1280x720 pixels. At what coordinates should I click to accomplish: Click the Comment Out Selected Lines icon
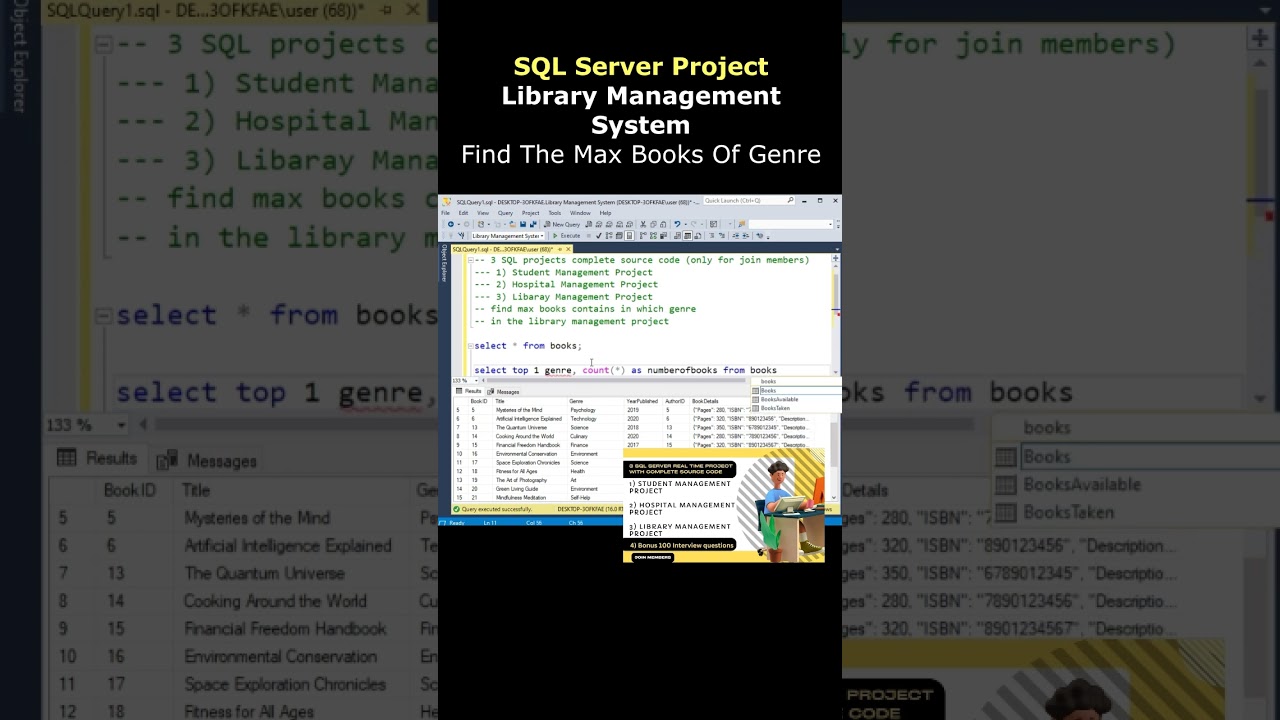[712, 236]
